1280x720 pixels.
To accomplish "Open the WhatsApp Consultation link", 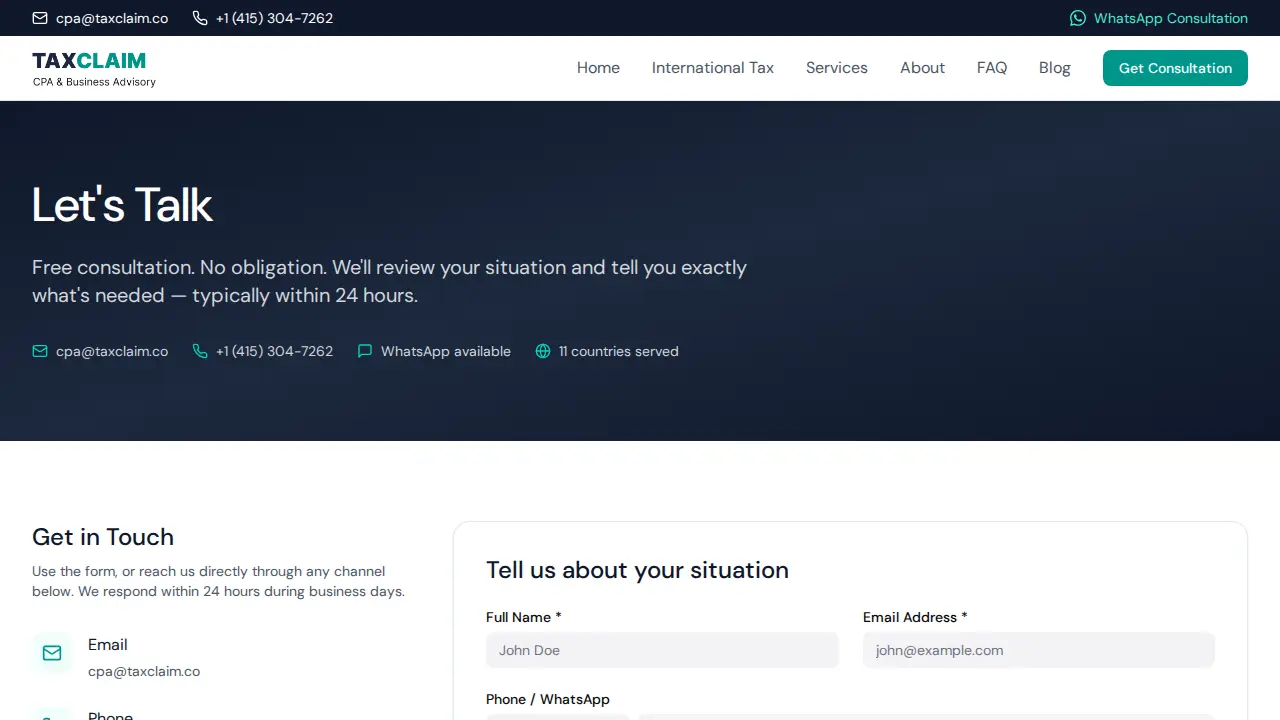I will coord(1159,18).
